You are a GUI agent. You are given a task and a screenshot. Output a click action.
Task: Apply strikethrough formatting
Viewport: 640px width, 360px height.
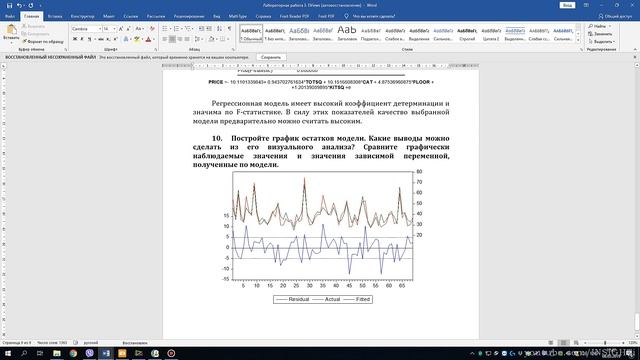tap(101, 39)
